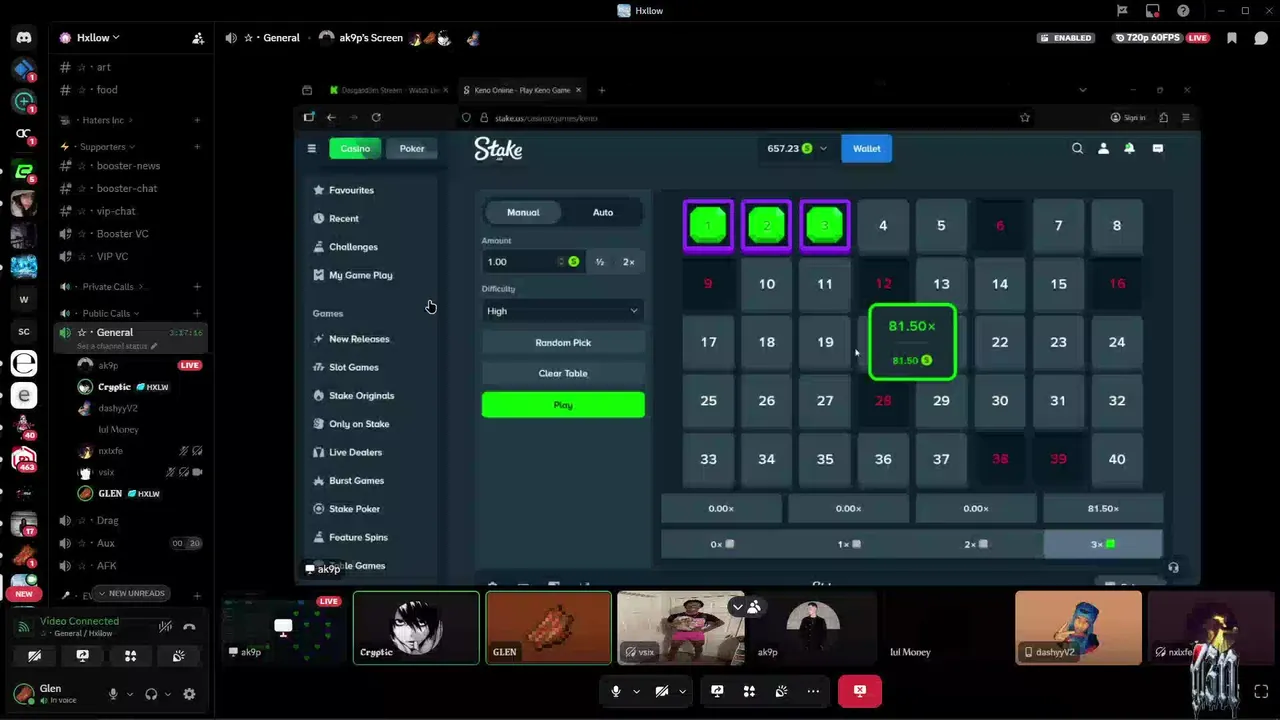Open the Stake notifications bell icon

tap(1129, 148)
